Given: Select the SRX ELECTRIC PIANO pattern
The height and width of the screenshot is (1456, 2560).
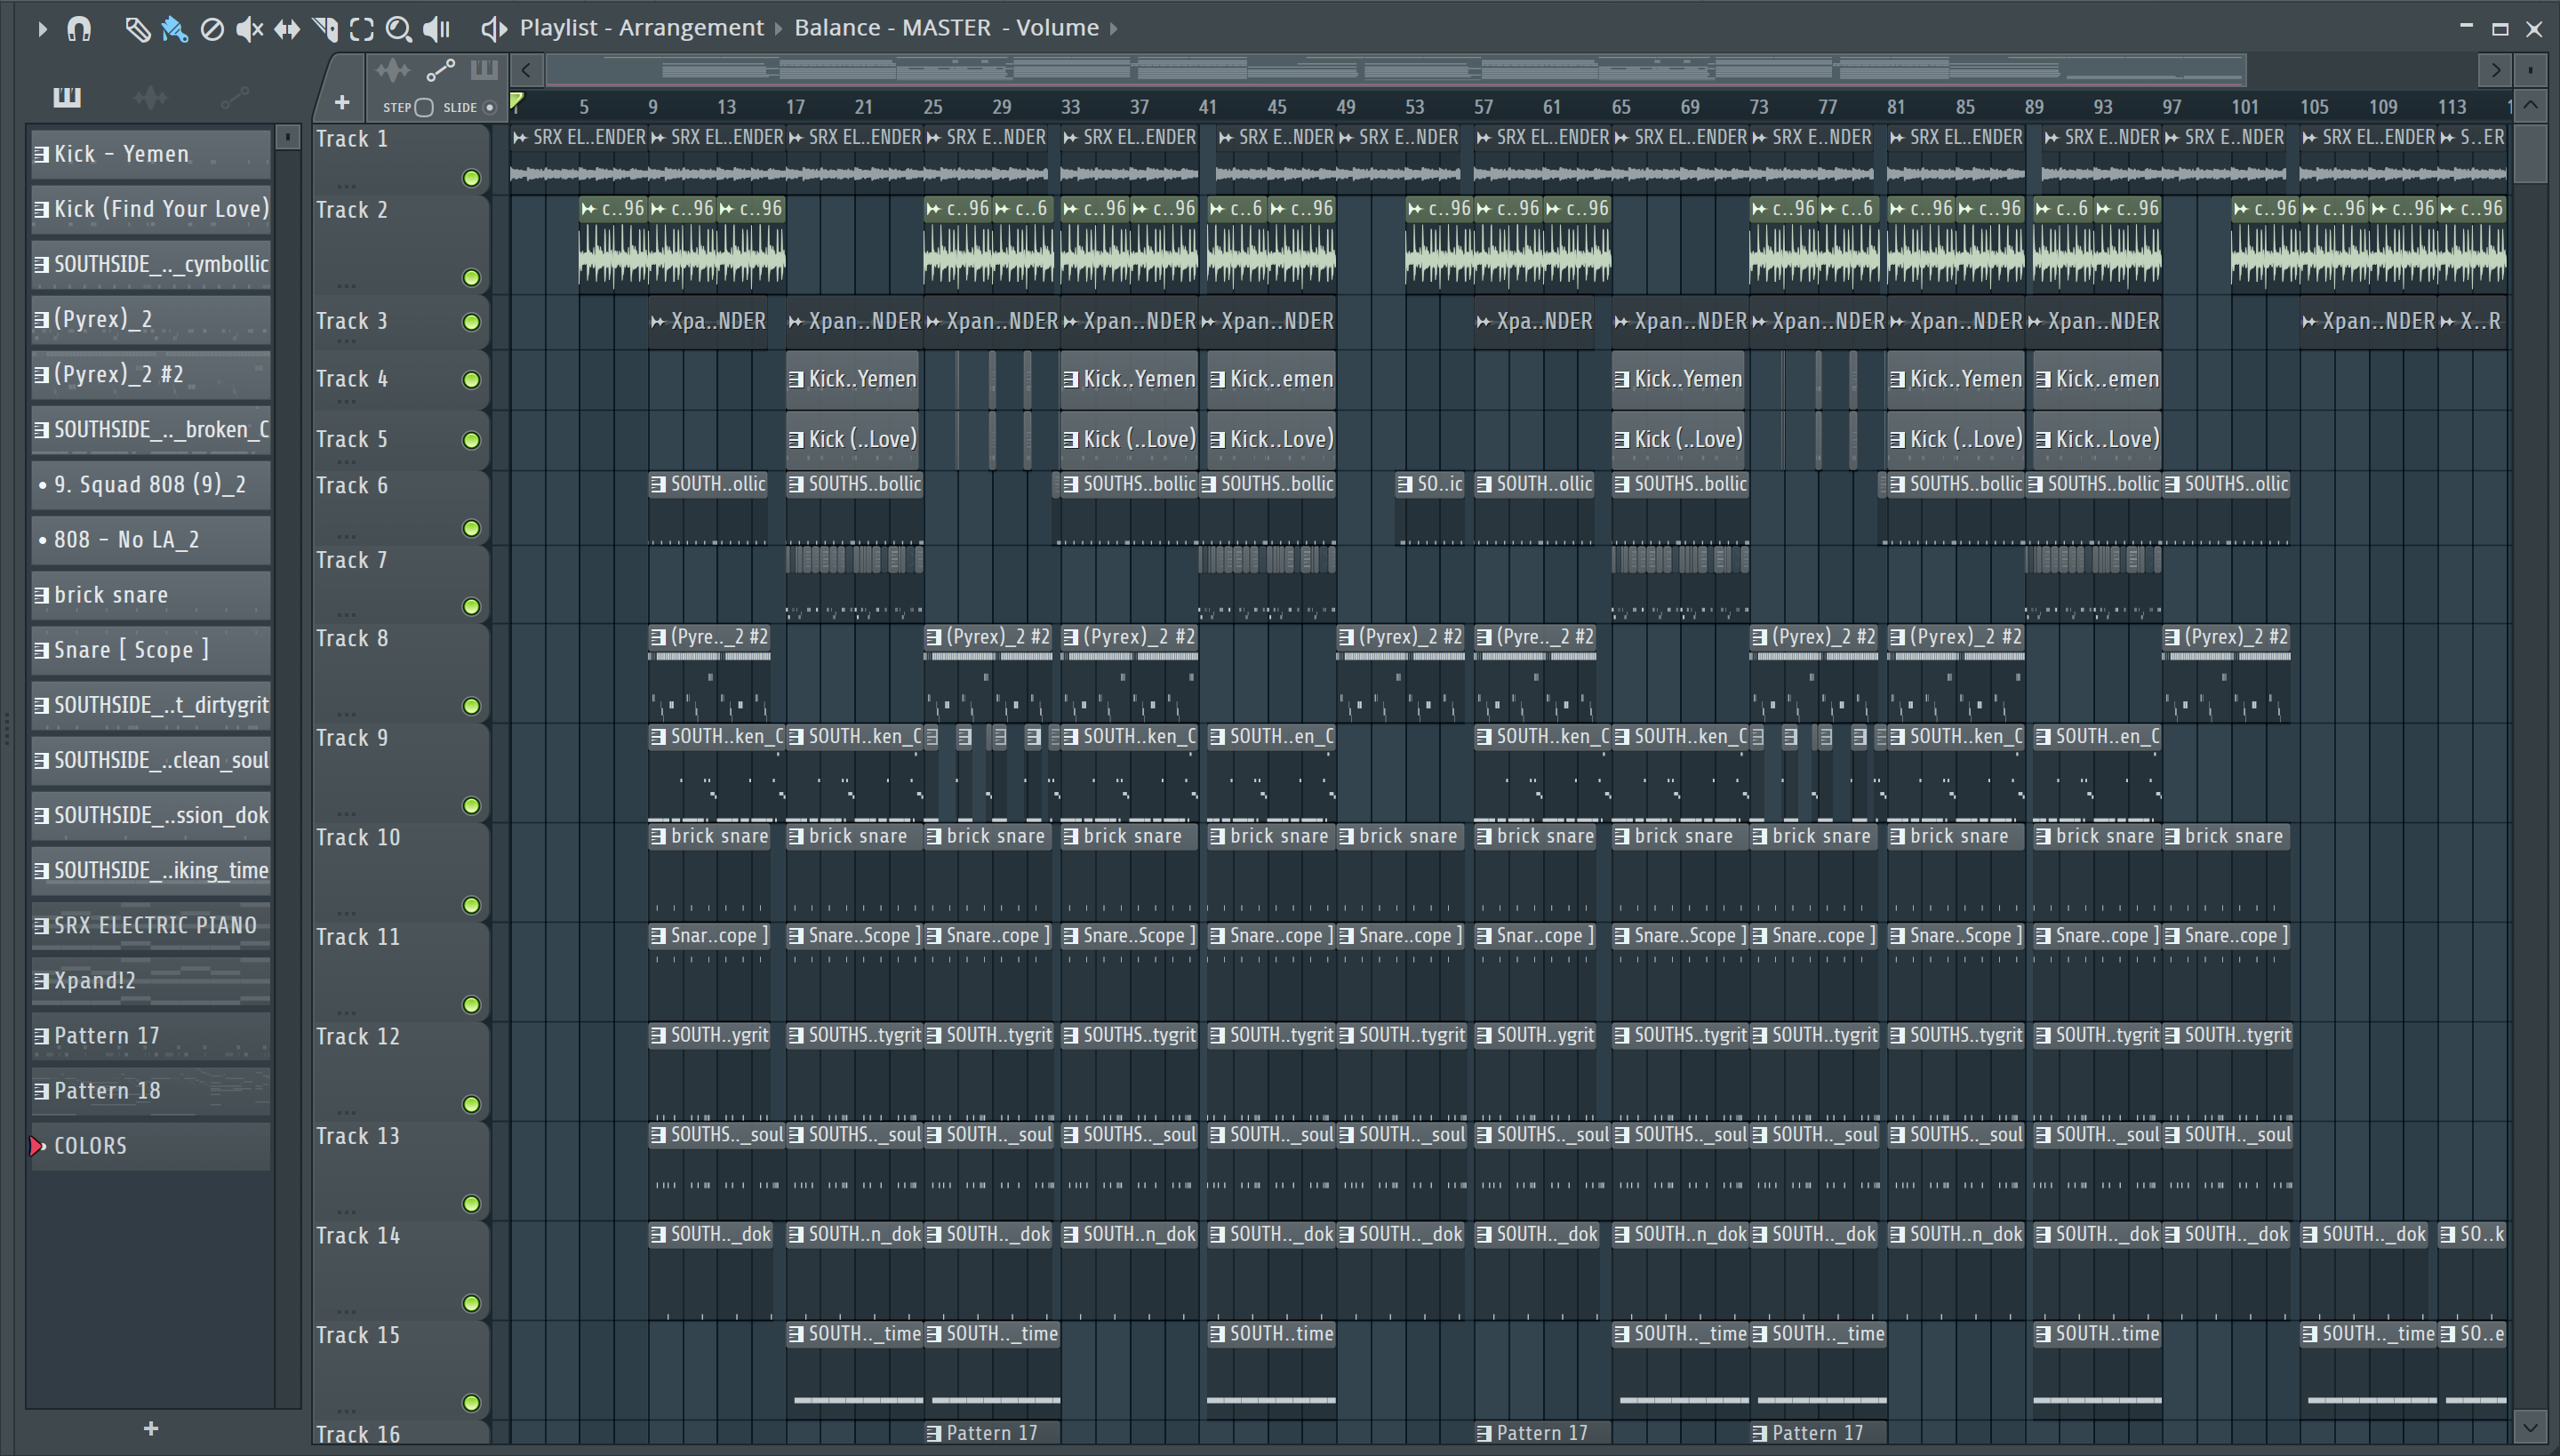Looking at the screenshot, I should [x=151, y=926].
